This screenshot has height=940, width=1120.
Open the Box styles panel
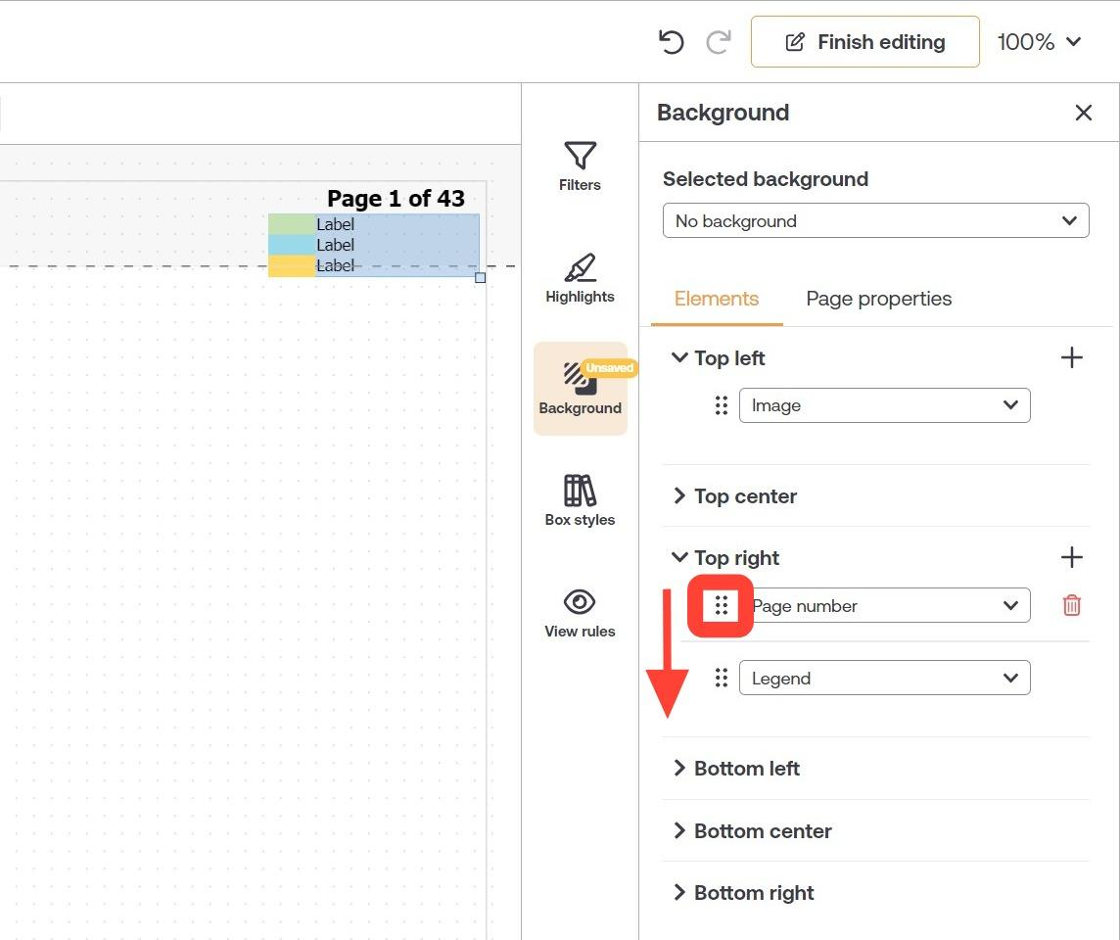(579, 501)
